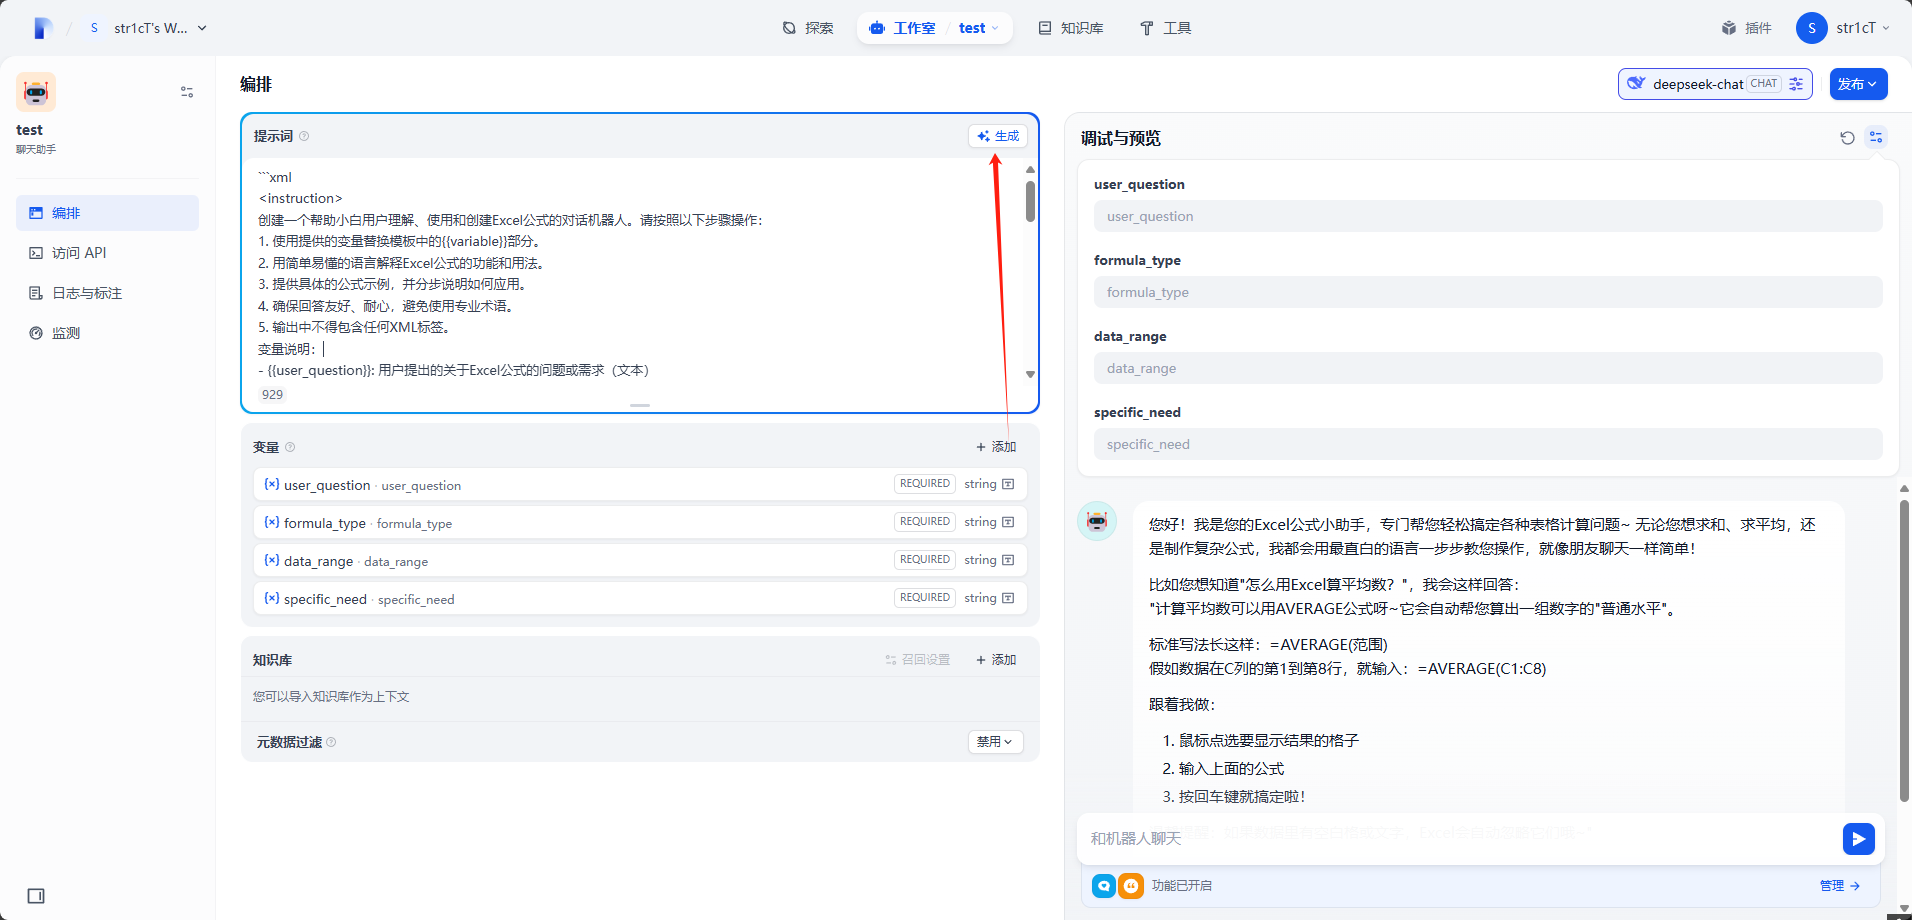Go to the 探索 (Explore) tab
1912x920 pixels.
pos(808,28)
